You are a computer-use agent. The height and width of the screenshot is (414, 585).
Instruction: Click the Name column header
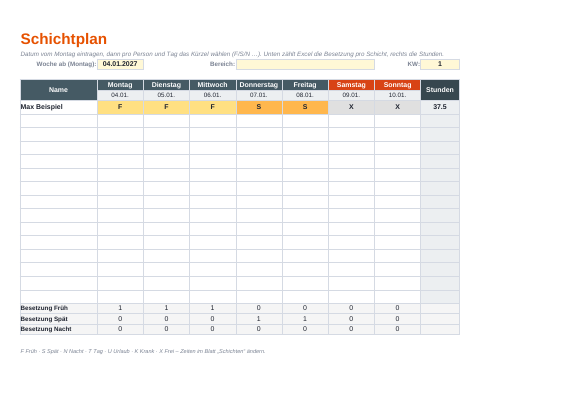pyautogui.click(x=59, y=90)
